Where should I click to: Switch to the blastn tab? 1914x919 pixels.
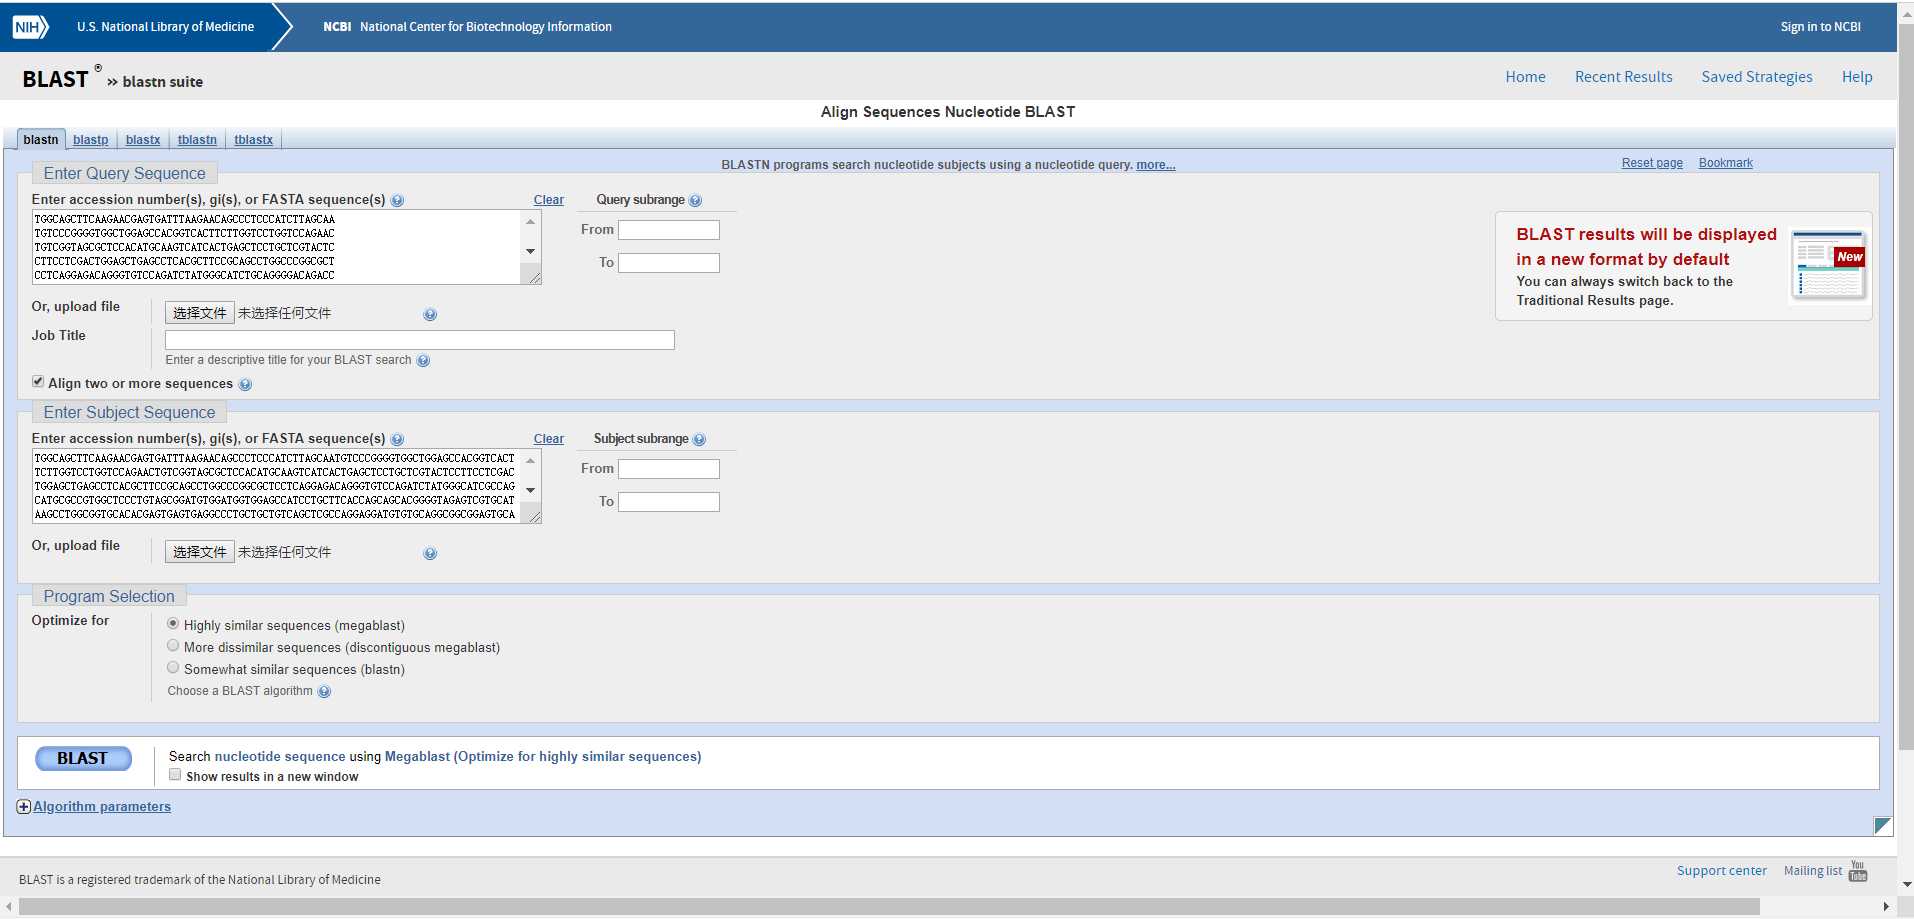pos(41,140)
